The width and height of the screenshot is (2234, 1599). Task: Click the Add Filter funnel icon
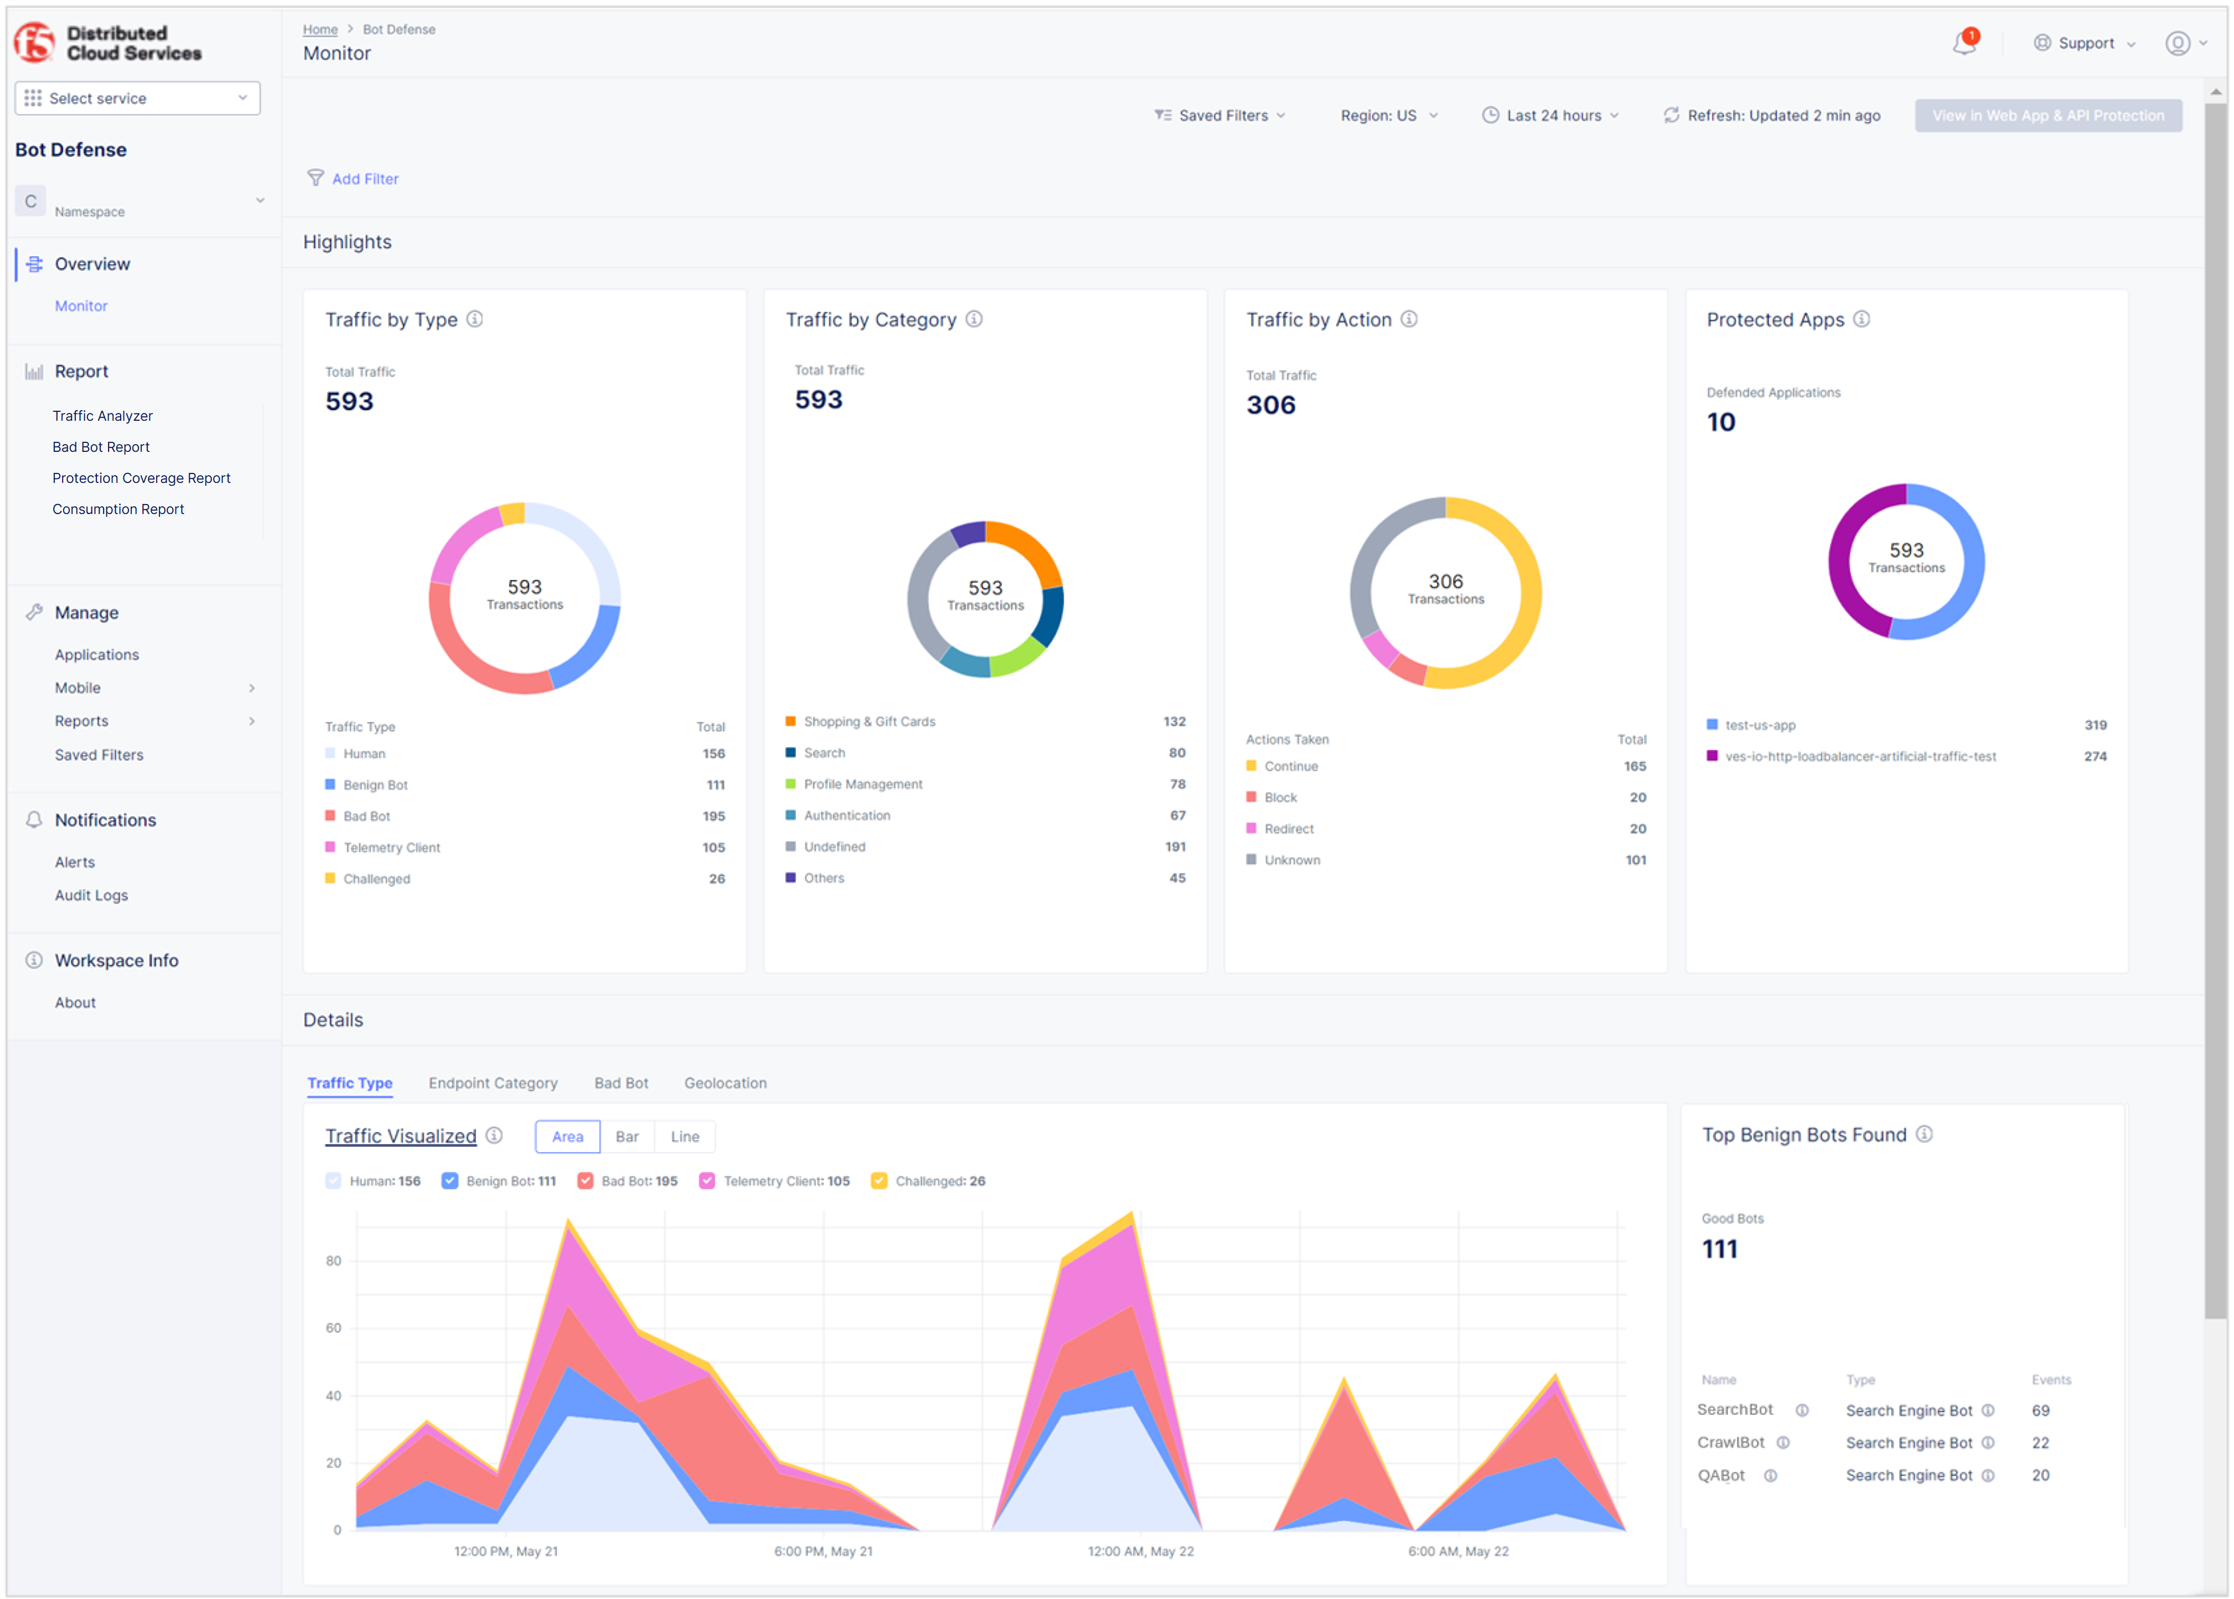[317, 178]
